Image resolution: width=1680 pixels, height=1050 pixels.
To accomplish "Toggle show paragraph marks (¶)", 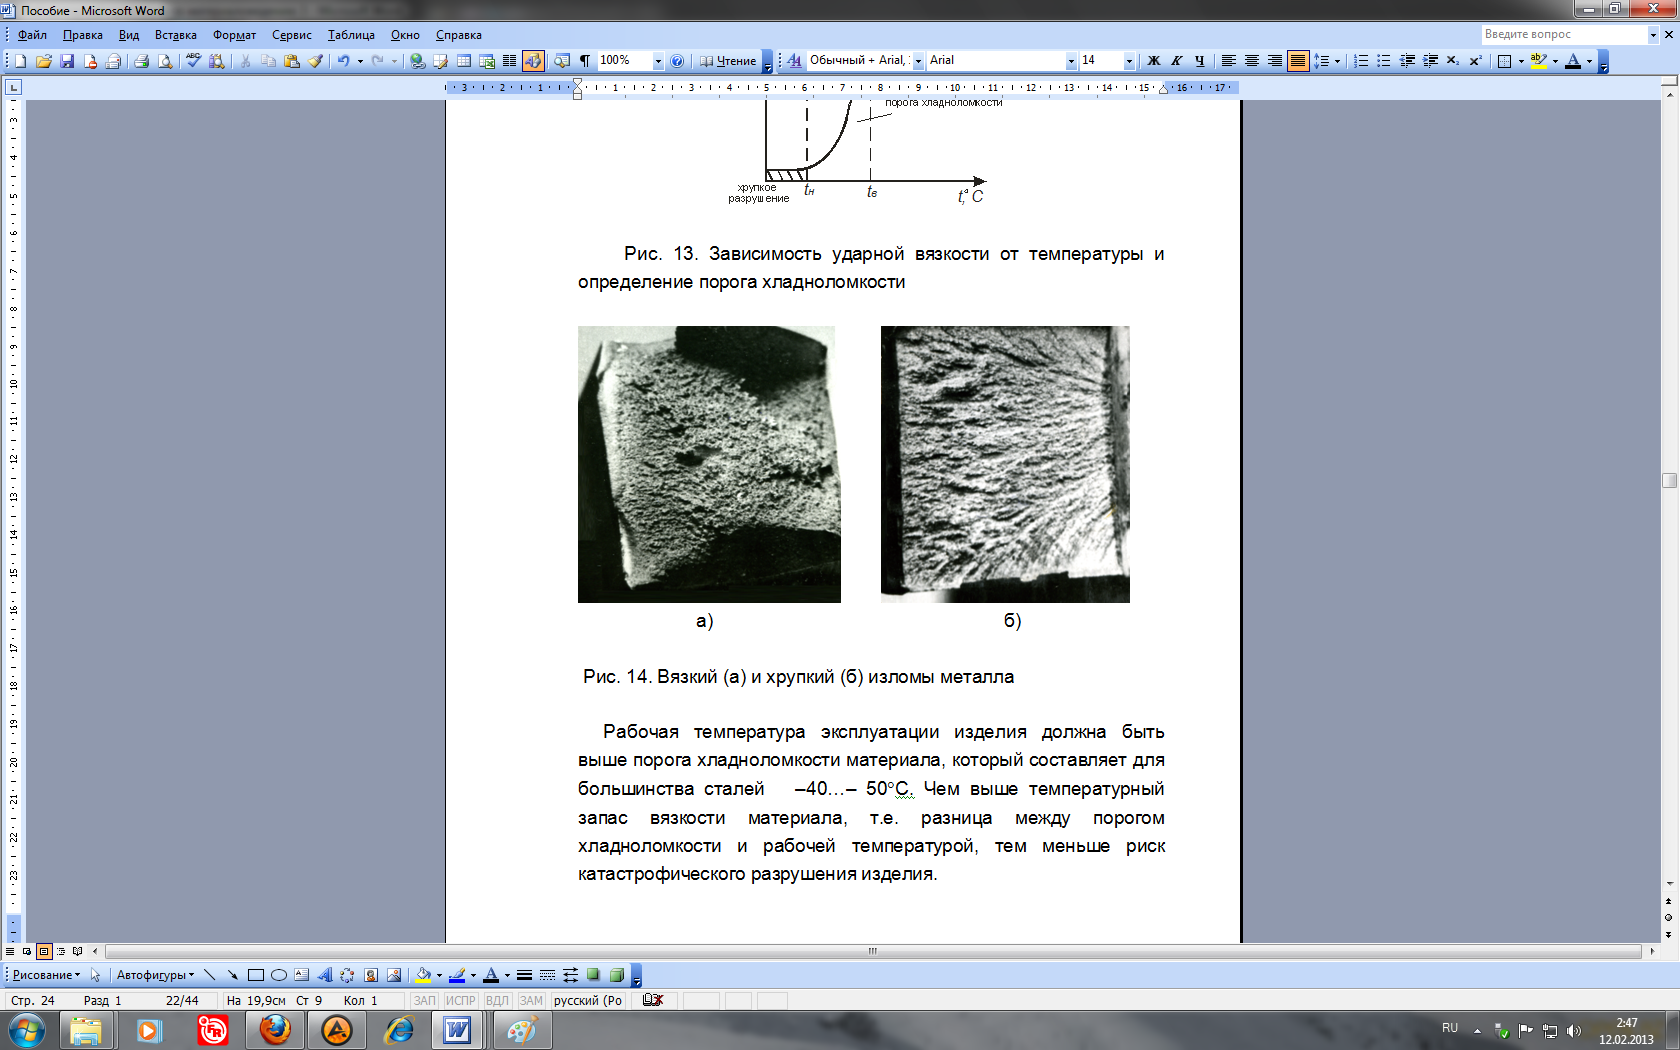I will pyautogui.click(x=585, y=61).
